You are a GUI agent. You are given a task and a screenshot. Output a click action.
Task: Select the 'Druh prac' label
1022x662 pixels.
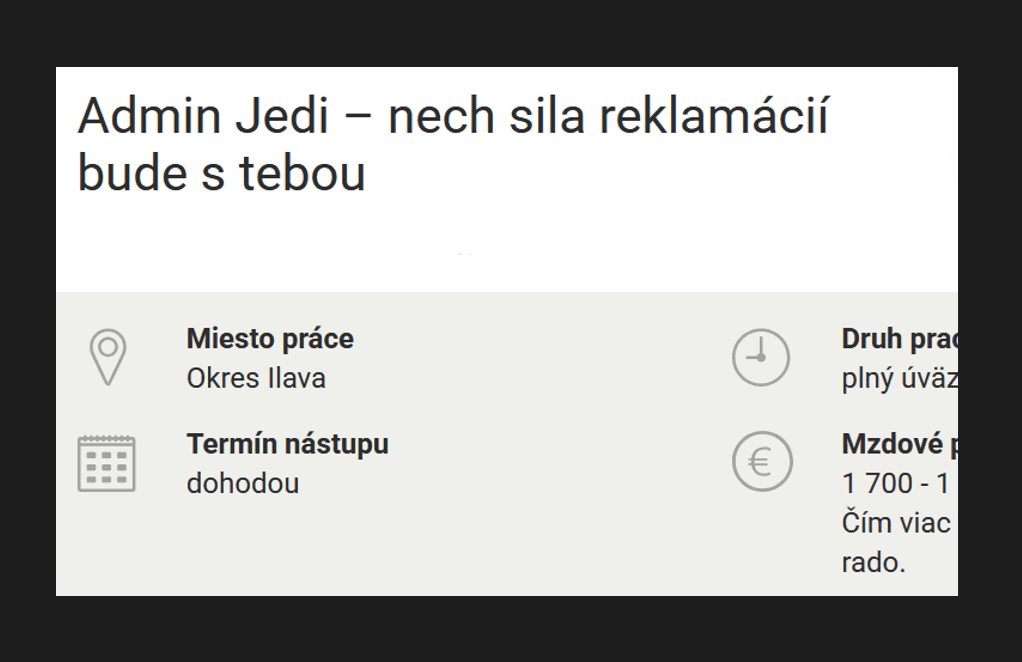click(x=899, y=339)
